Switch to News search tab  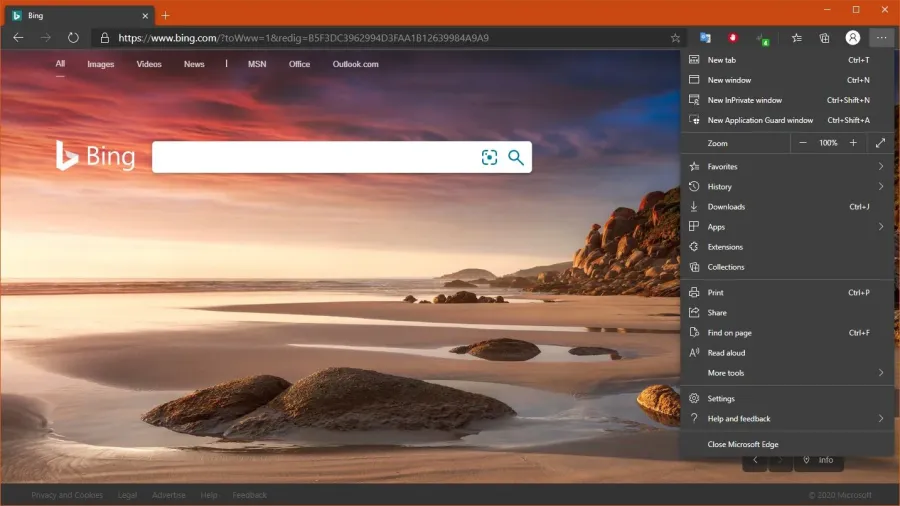tap(194, 64)
